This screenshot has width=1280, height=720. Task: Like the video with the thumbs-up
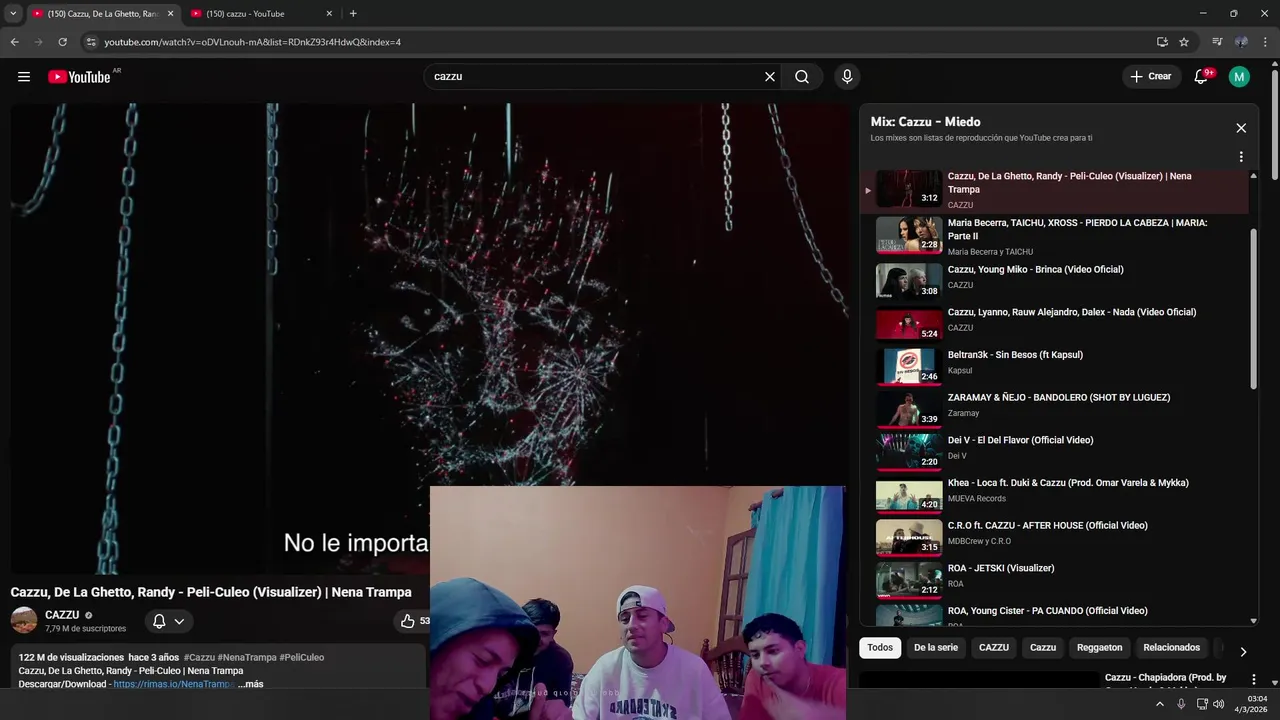[x=408, y=621]
